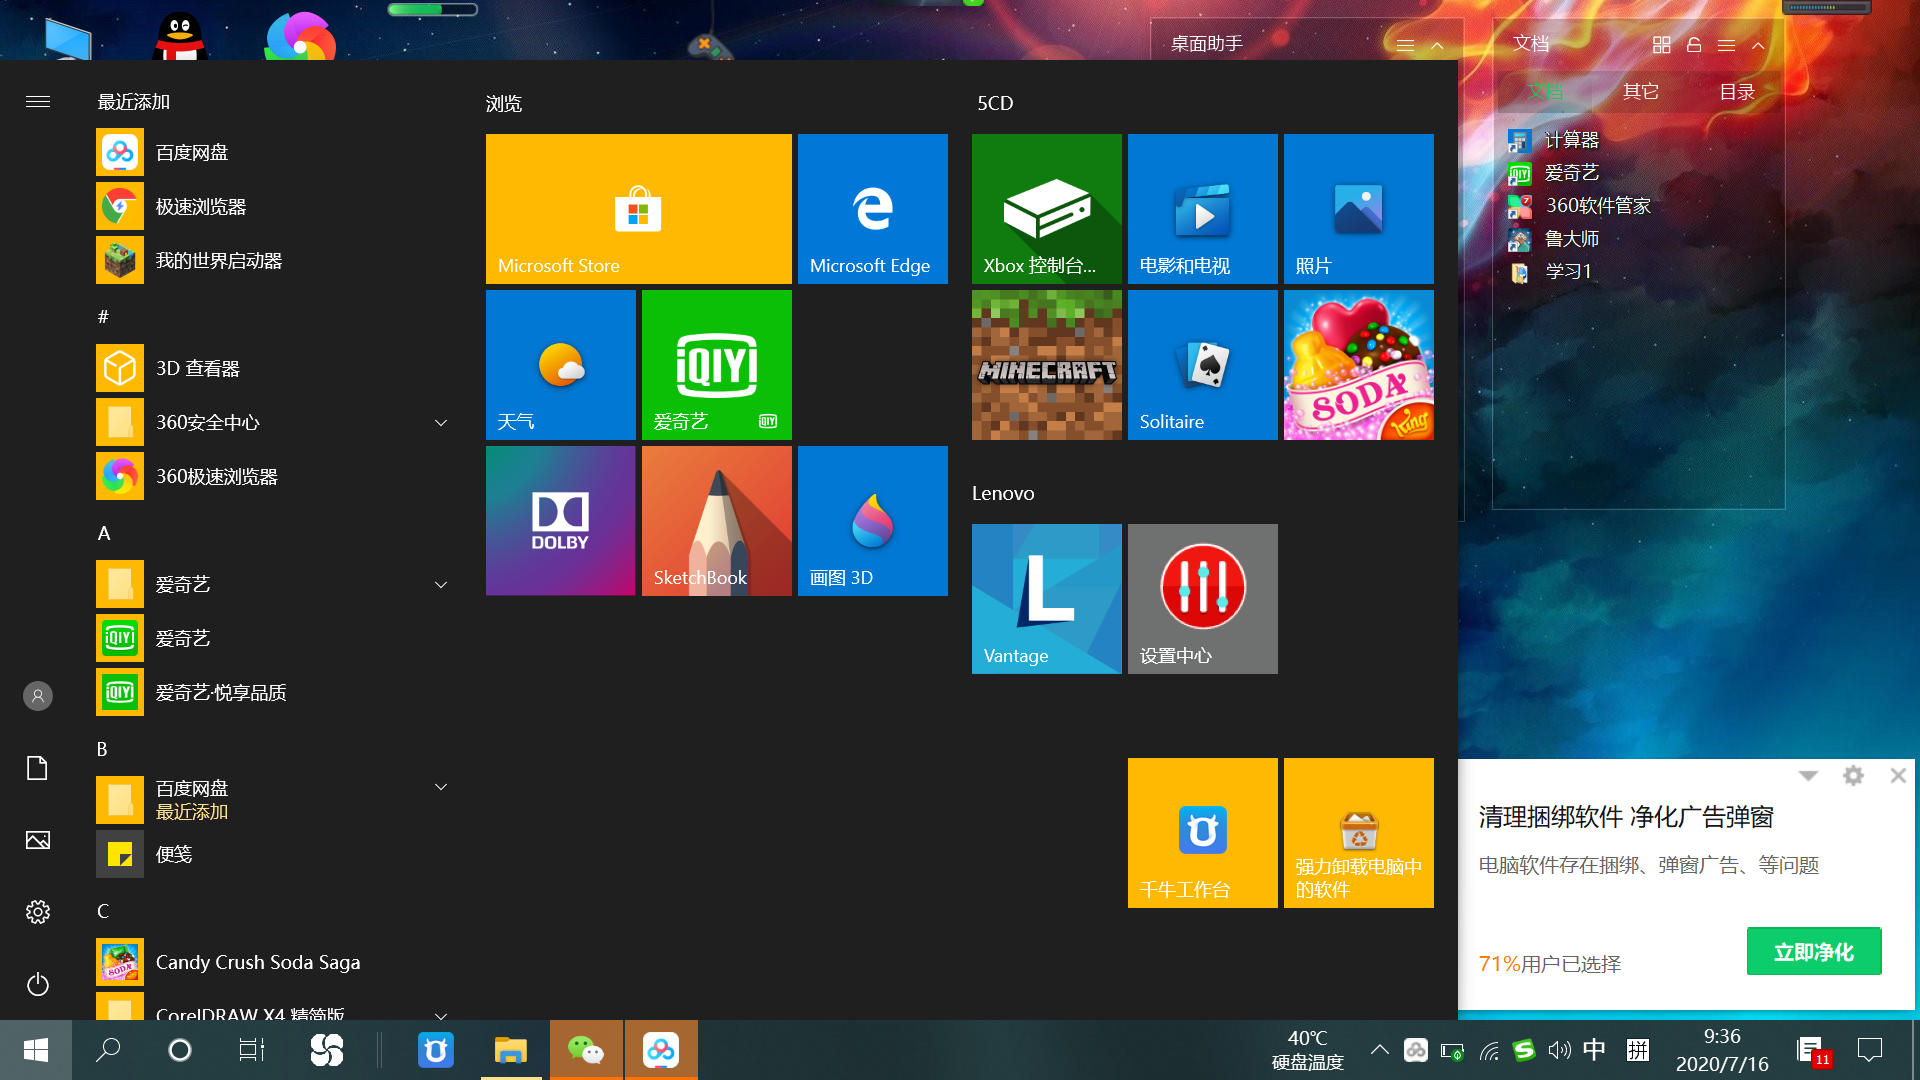Viewport: 1920px width, 1080px height.
Task: Launch 极速浏览器 from the app list
Action: [x=275, y=206]
